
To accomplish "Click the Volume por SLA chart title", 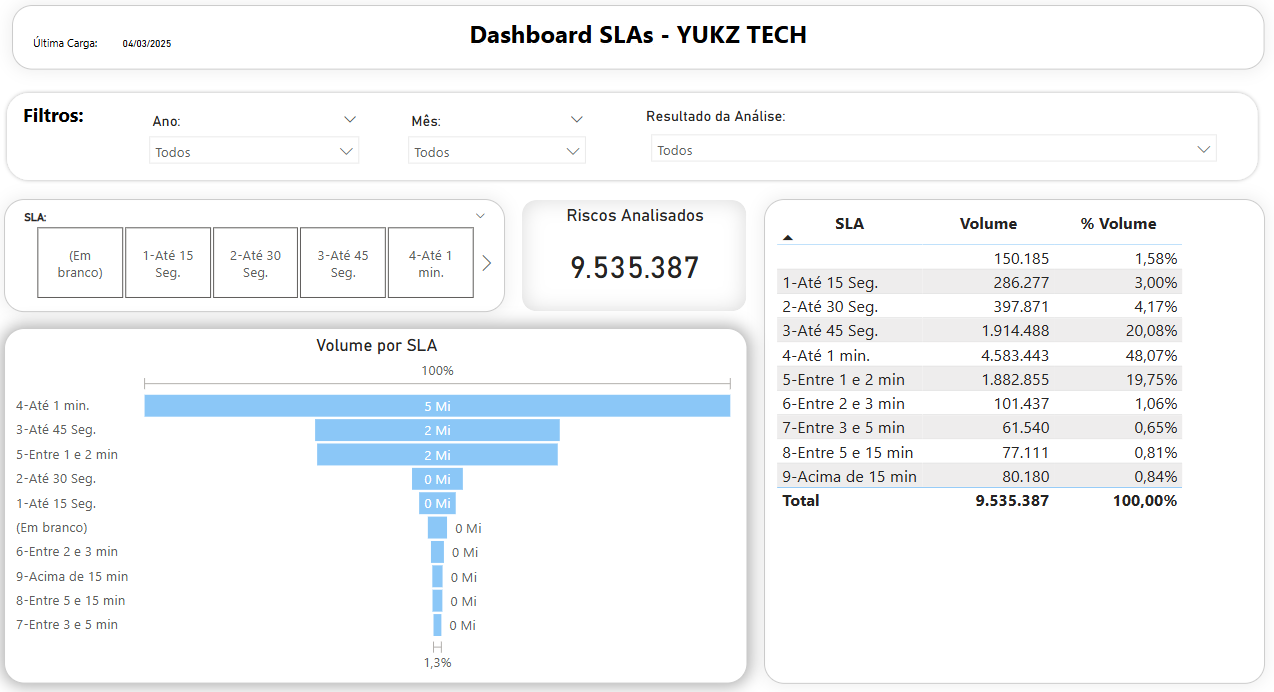I will click(376, 346).
